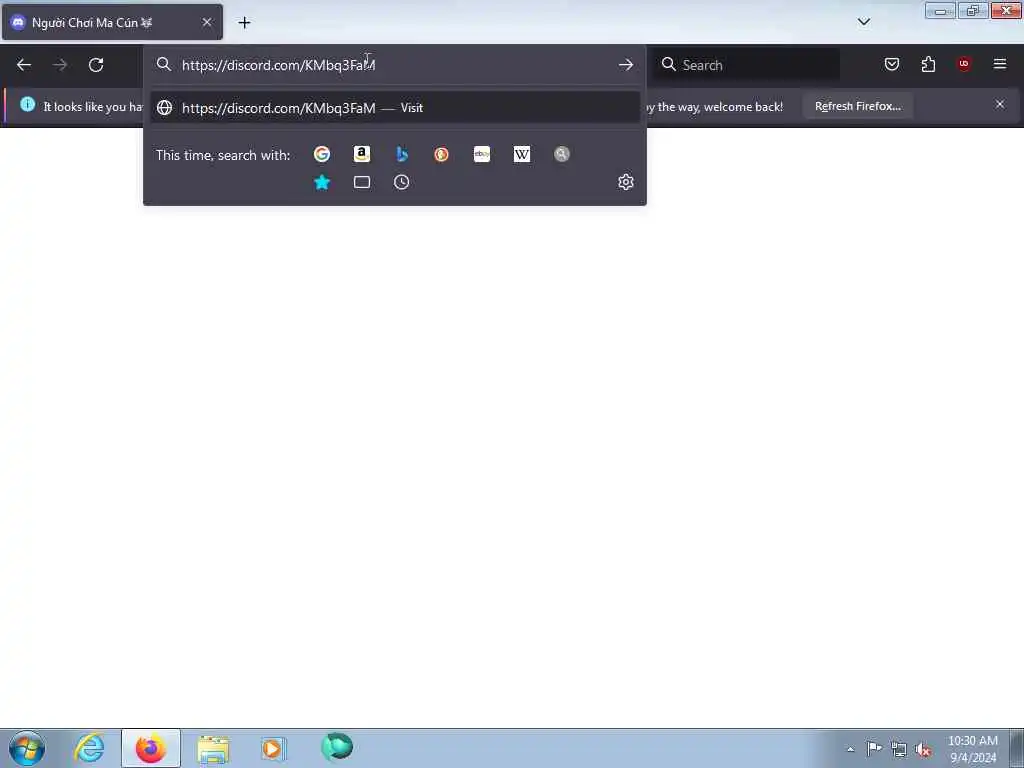Image resolution: width=1024 pixels, height=768 pixels.
Task: Reload the current page
Action: [96, 65]
